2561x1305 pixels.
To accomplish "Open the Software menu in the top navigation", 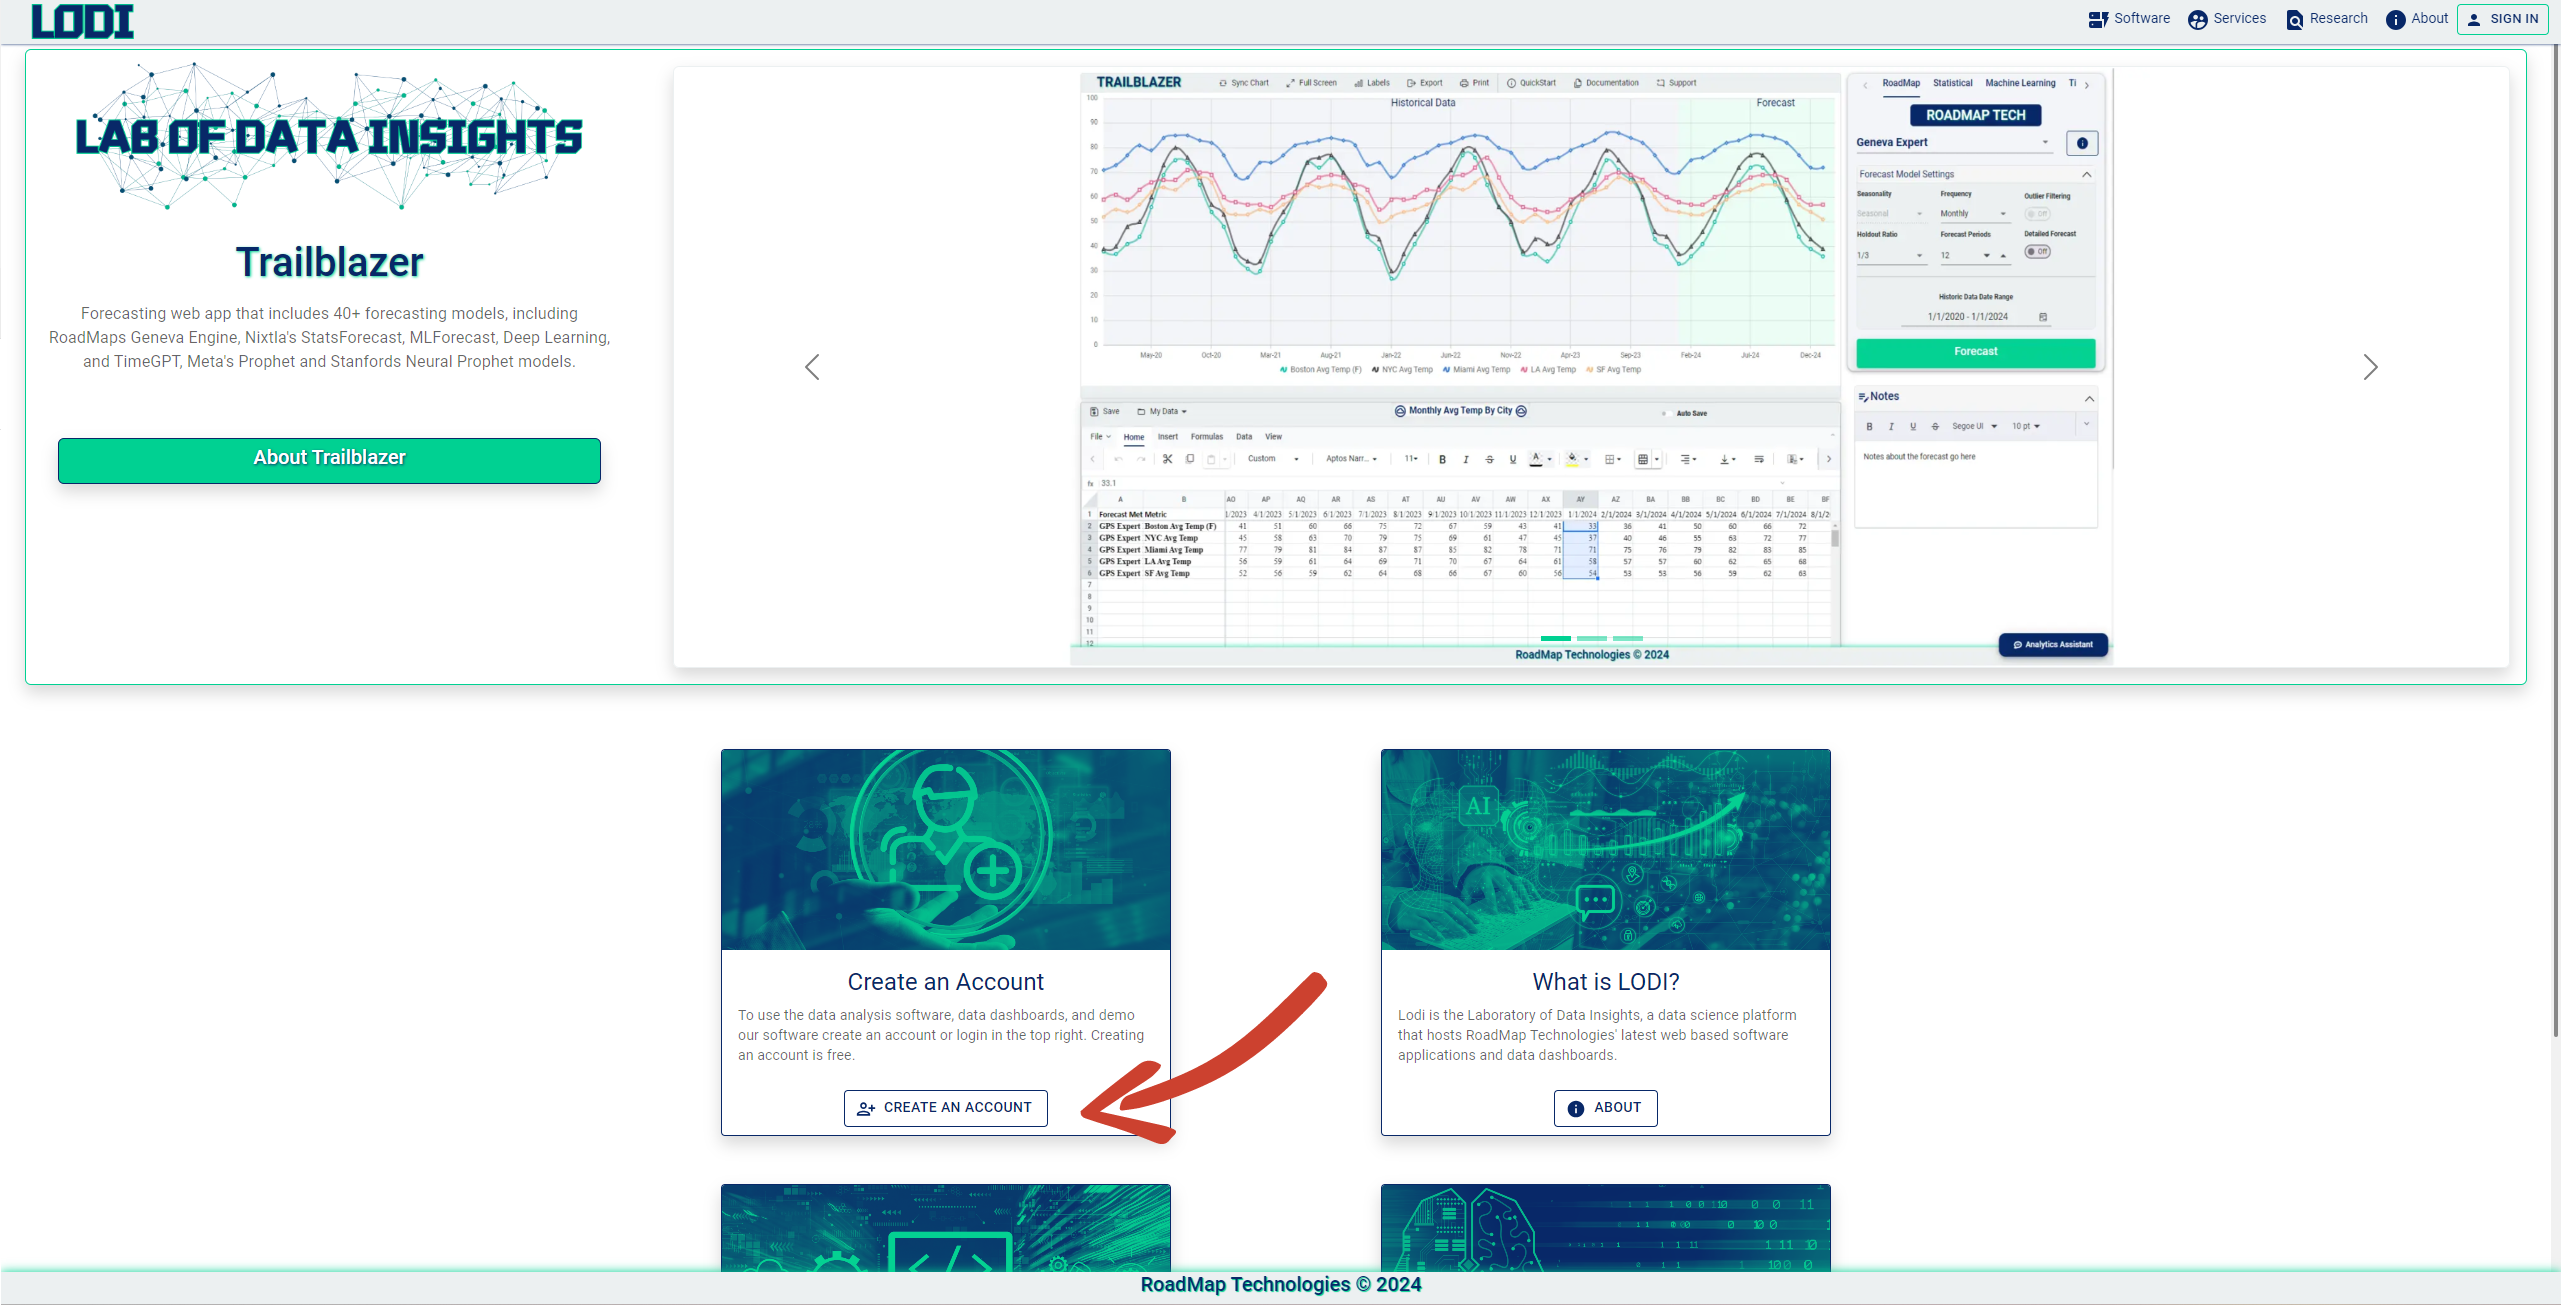I will click(2129, 19).
